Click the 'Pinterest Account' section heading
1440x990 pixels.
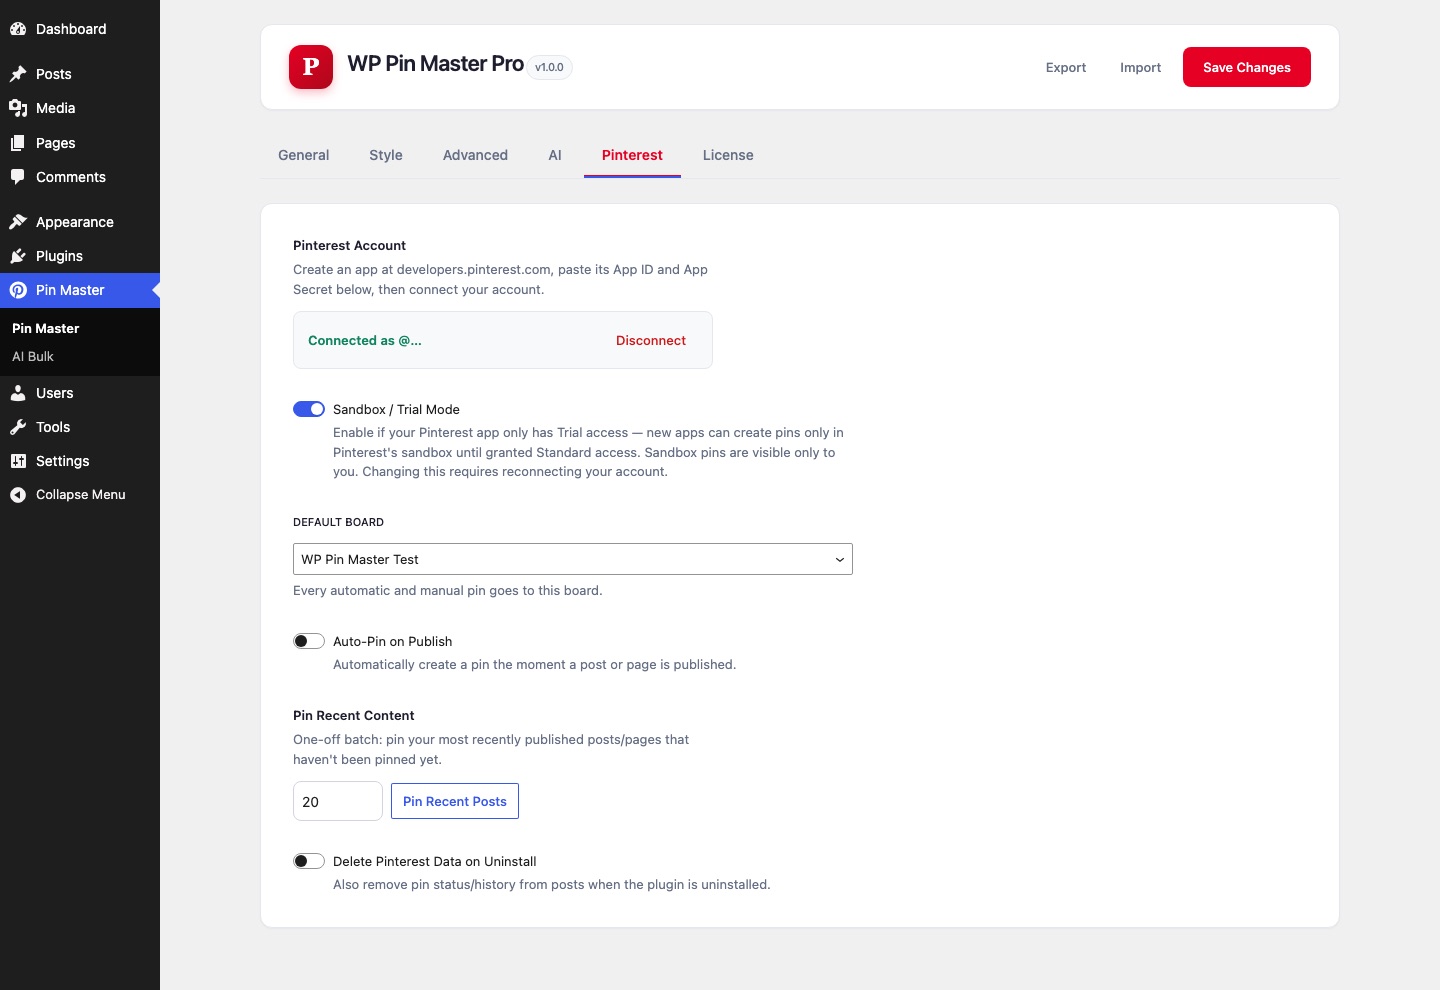[350, 245]
